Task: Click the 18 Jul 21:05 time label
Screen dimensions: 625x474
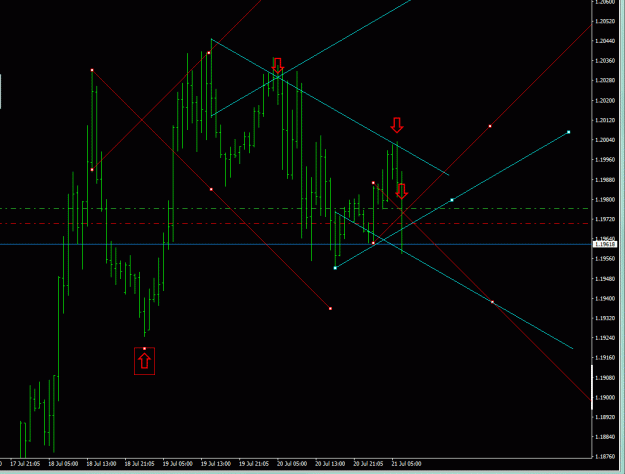Action: (x=140, y=464)
